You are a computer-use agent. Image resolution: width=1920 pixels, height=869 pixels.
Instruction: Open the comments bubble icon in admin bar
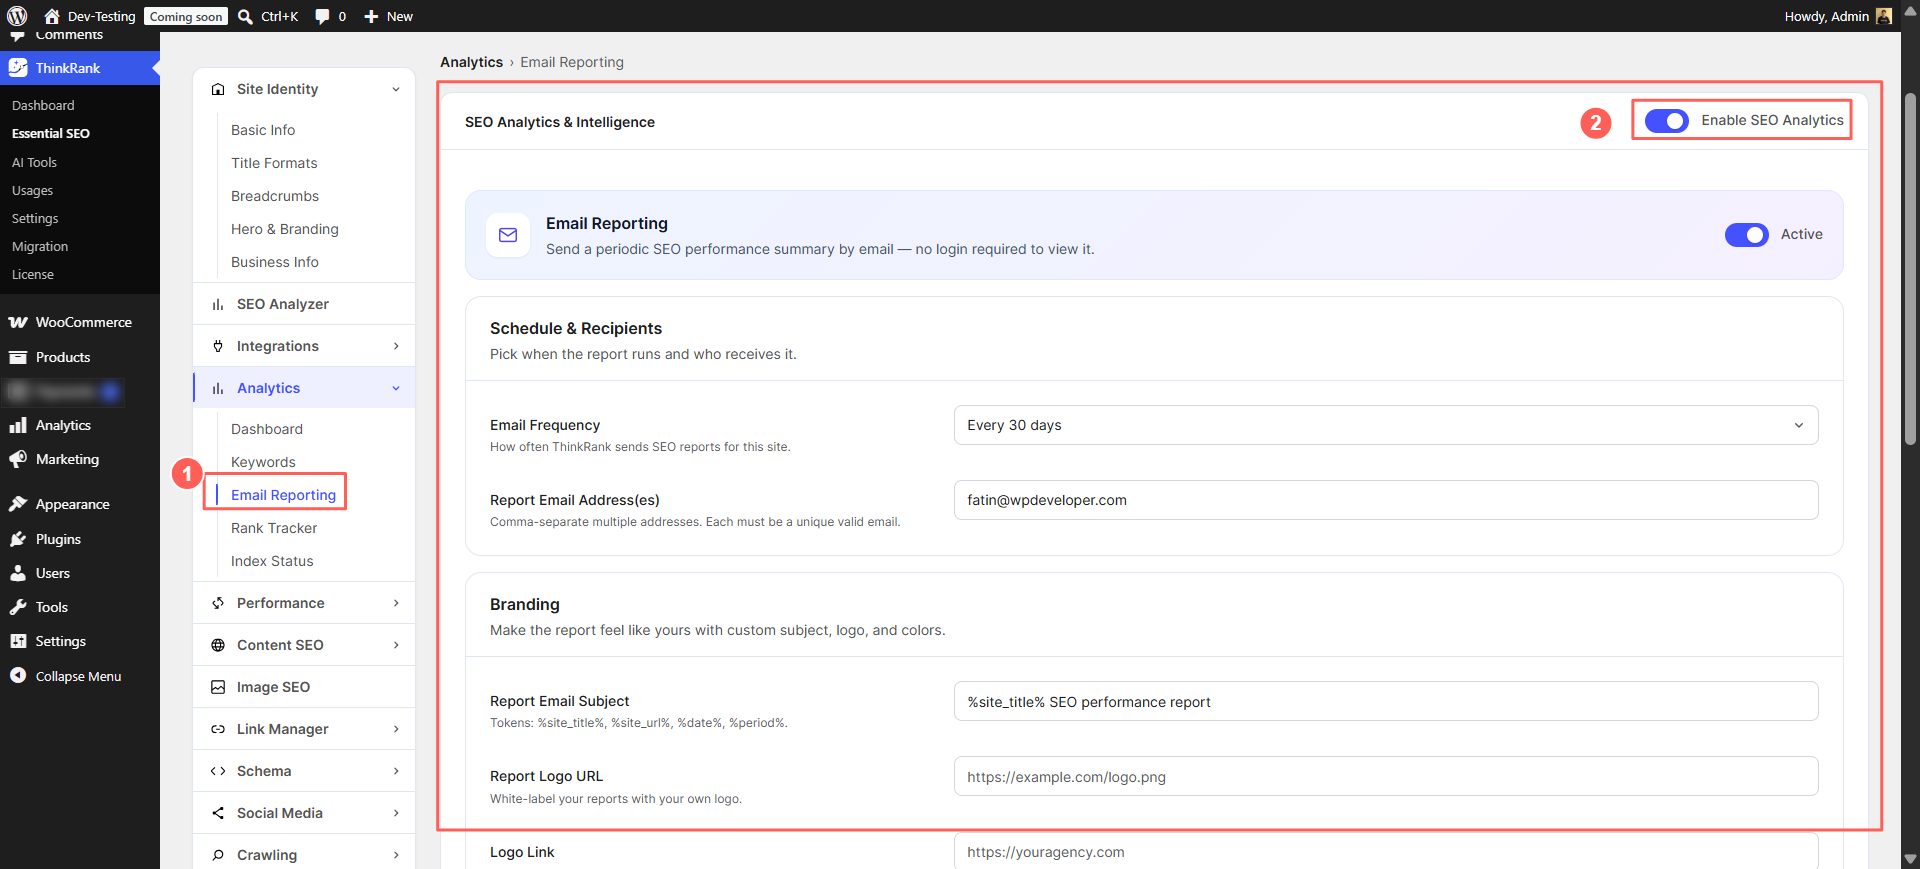tap(322, 16)
